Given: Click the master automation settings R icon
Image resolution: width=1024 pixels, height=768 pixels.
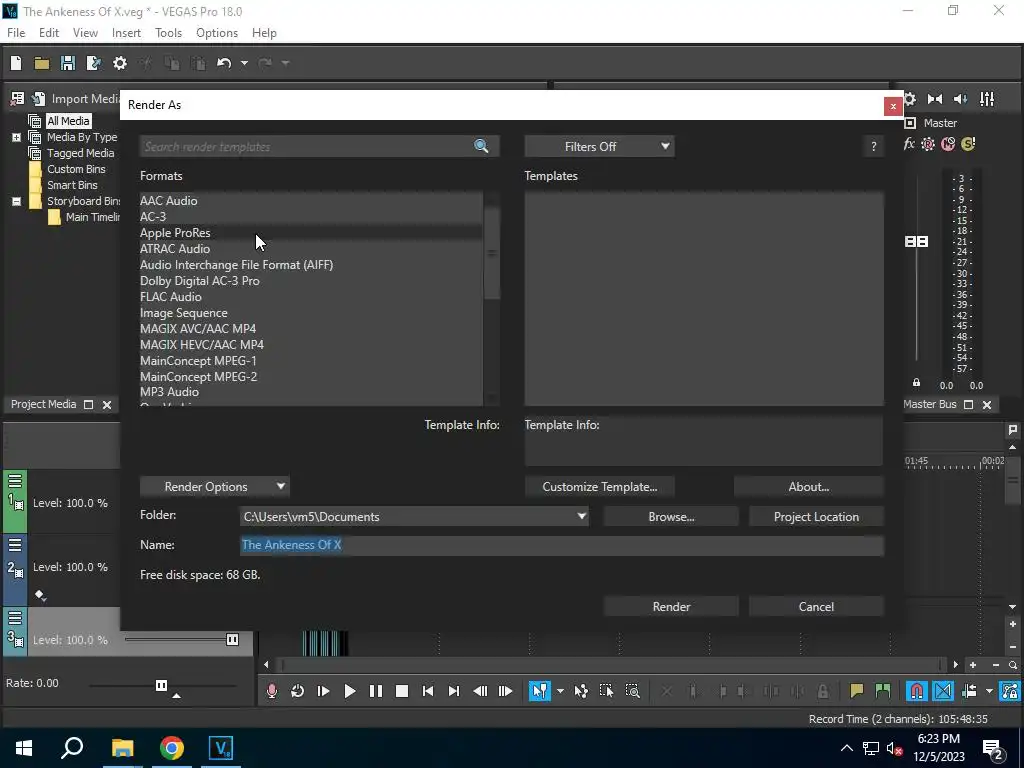Looking at the screenshot, I should point(928,144).
